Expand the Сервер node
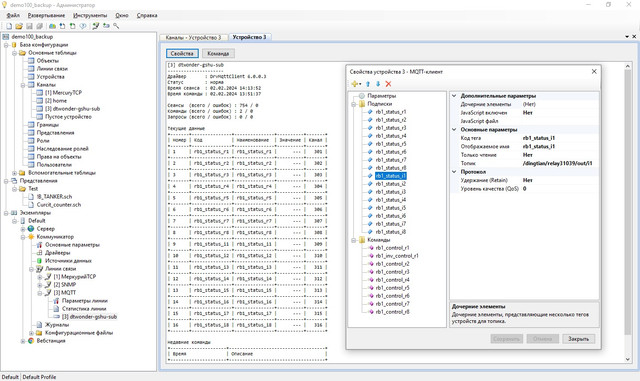This screenshot has height=381, width=640. [23, 229]
